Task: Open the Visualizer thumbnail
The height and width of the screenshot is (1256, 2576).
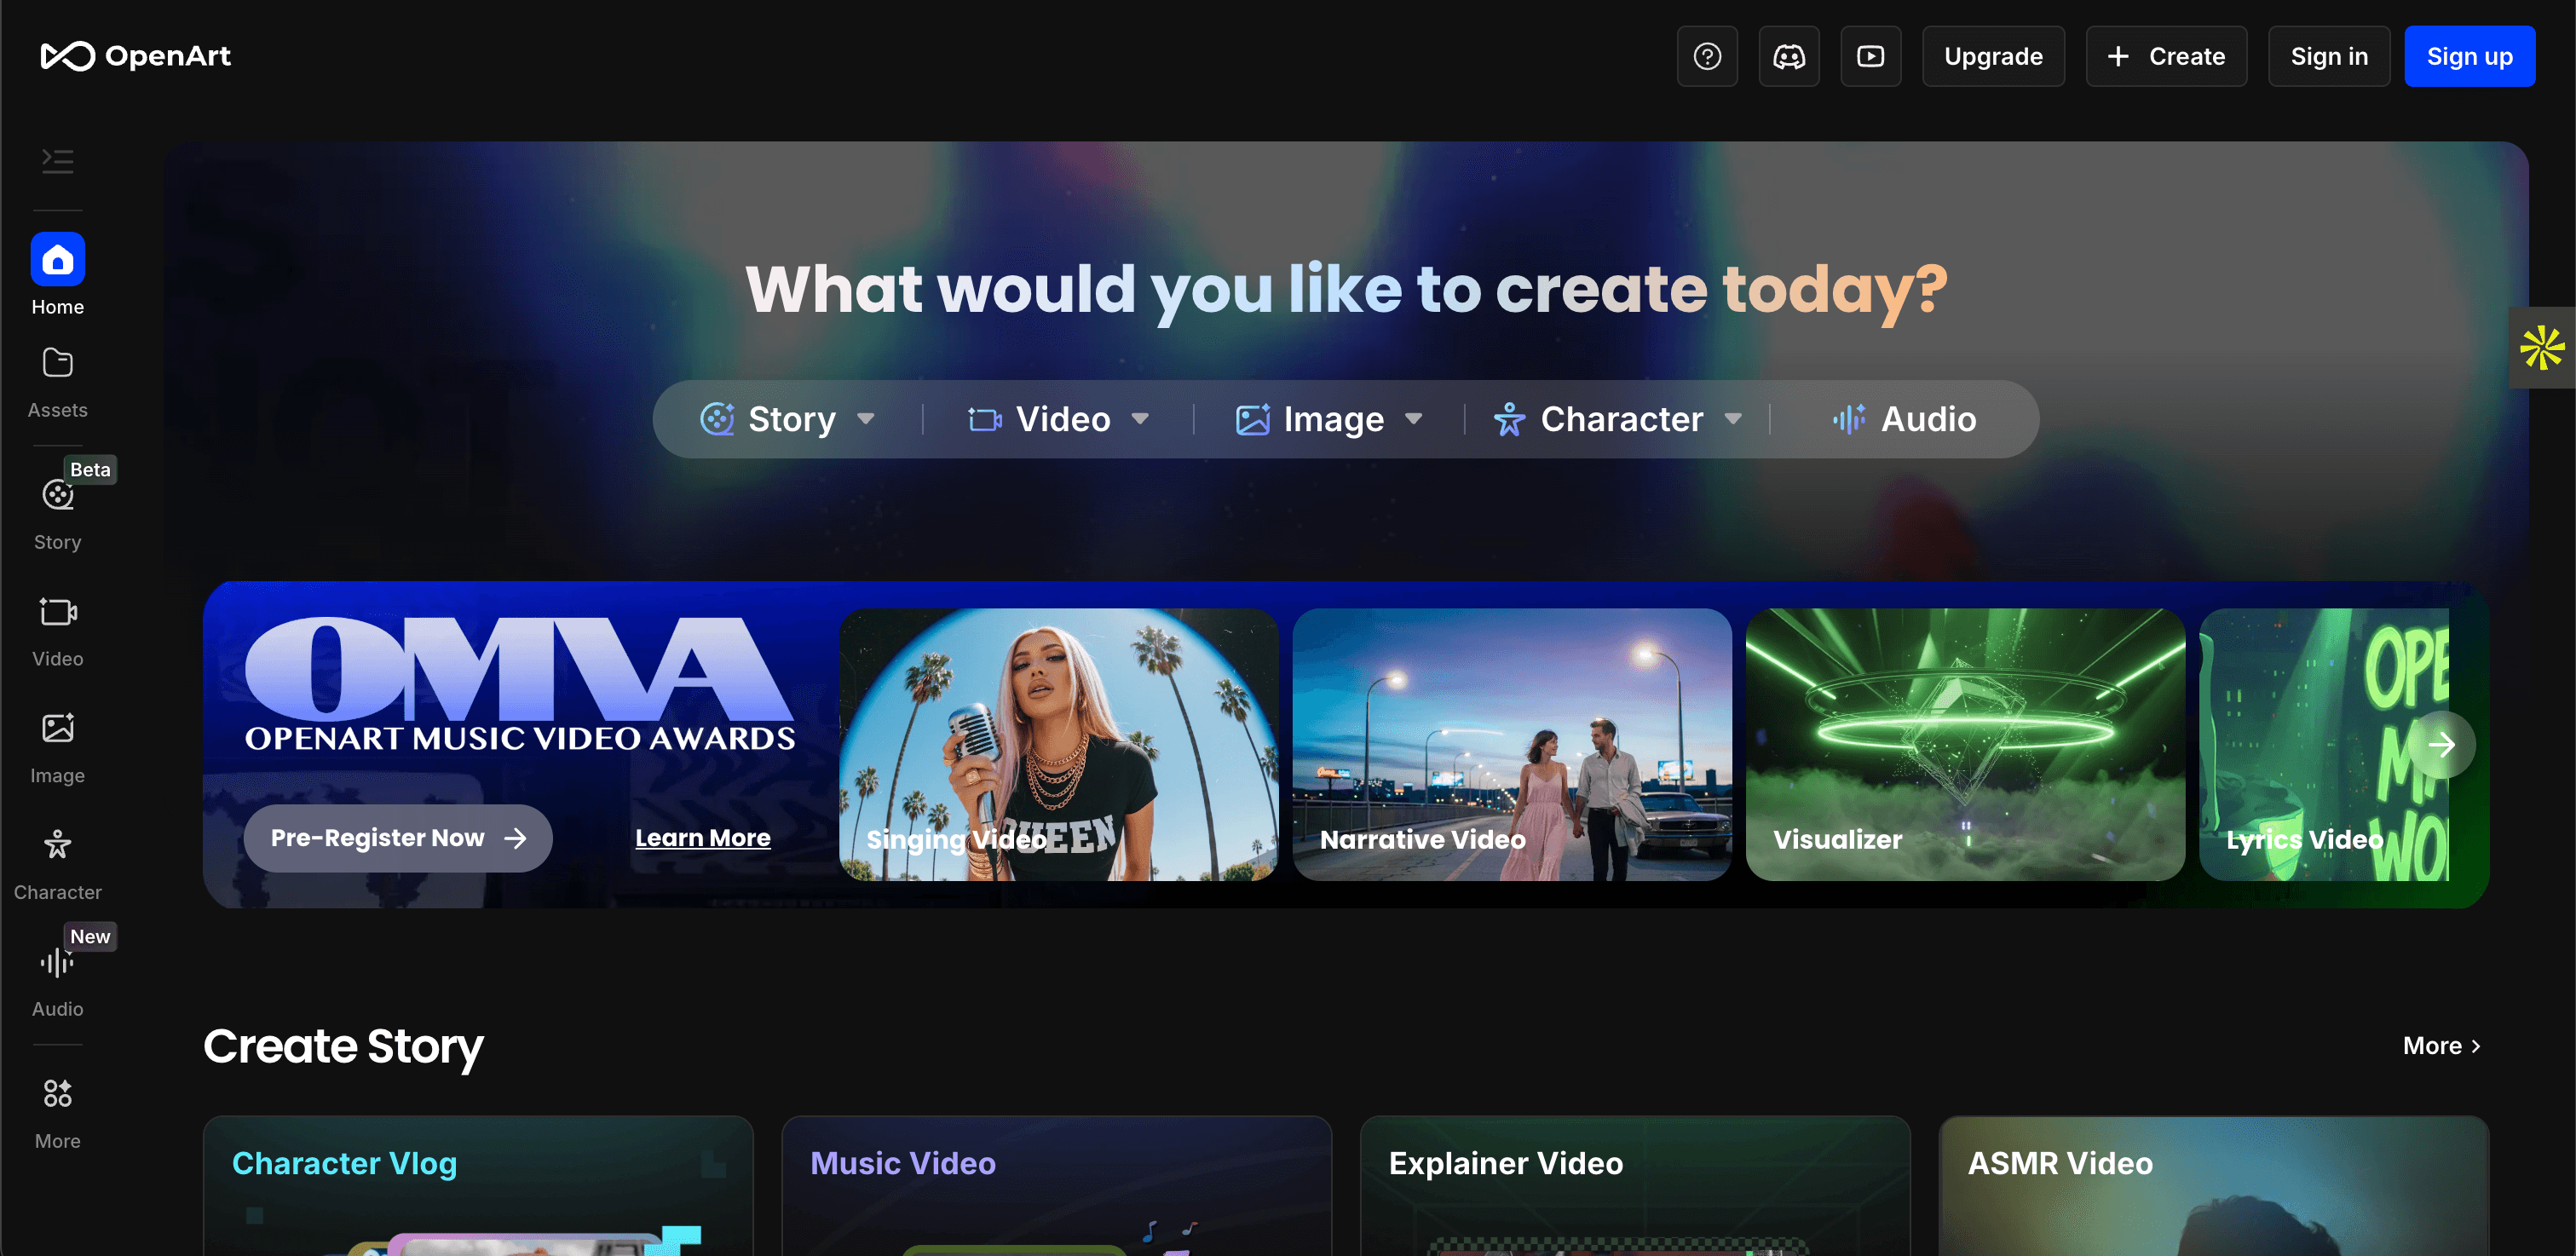Action: coord(1965,744)
